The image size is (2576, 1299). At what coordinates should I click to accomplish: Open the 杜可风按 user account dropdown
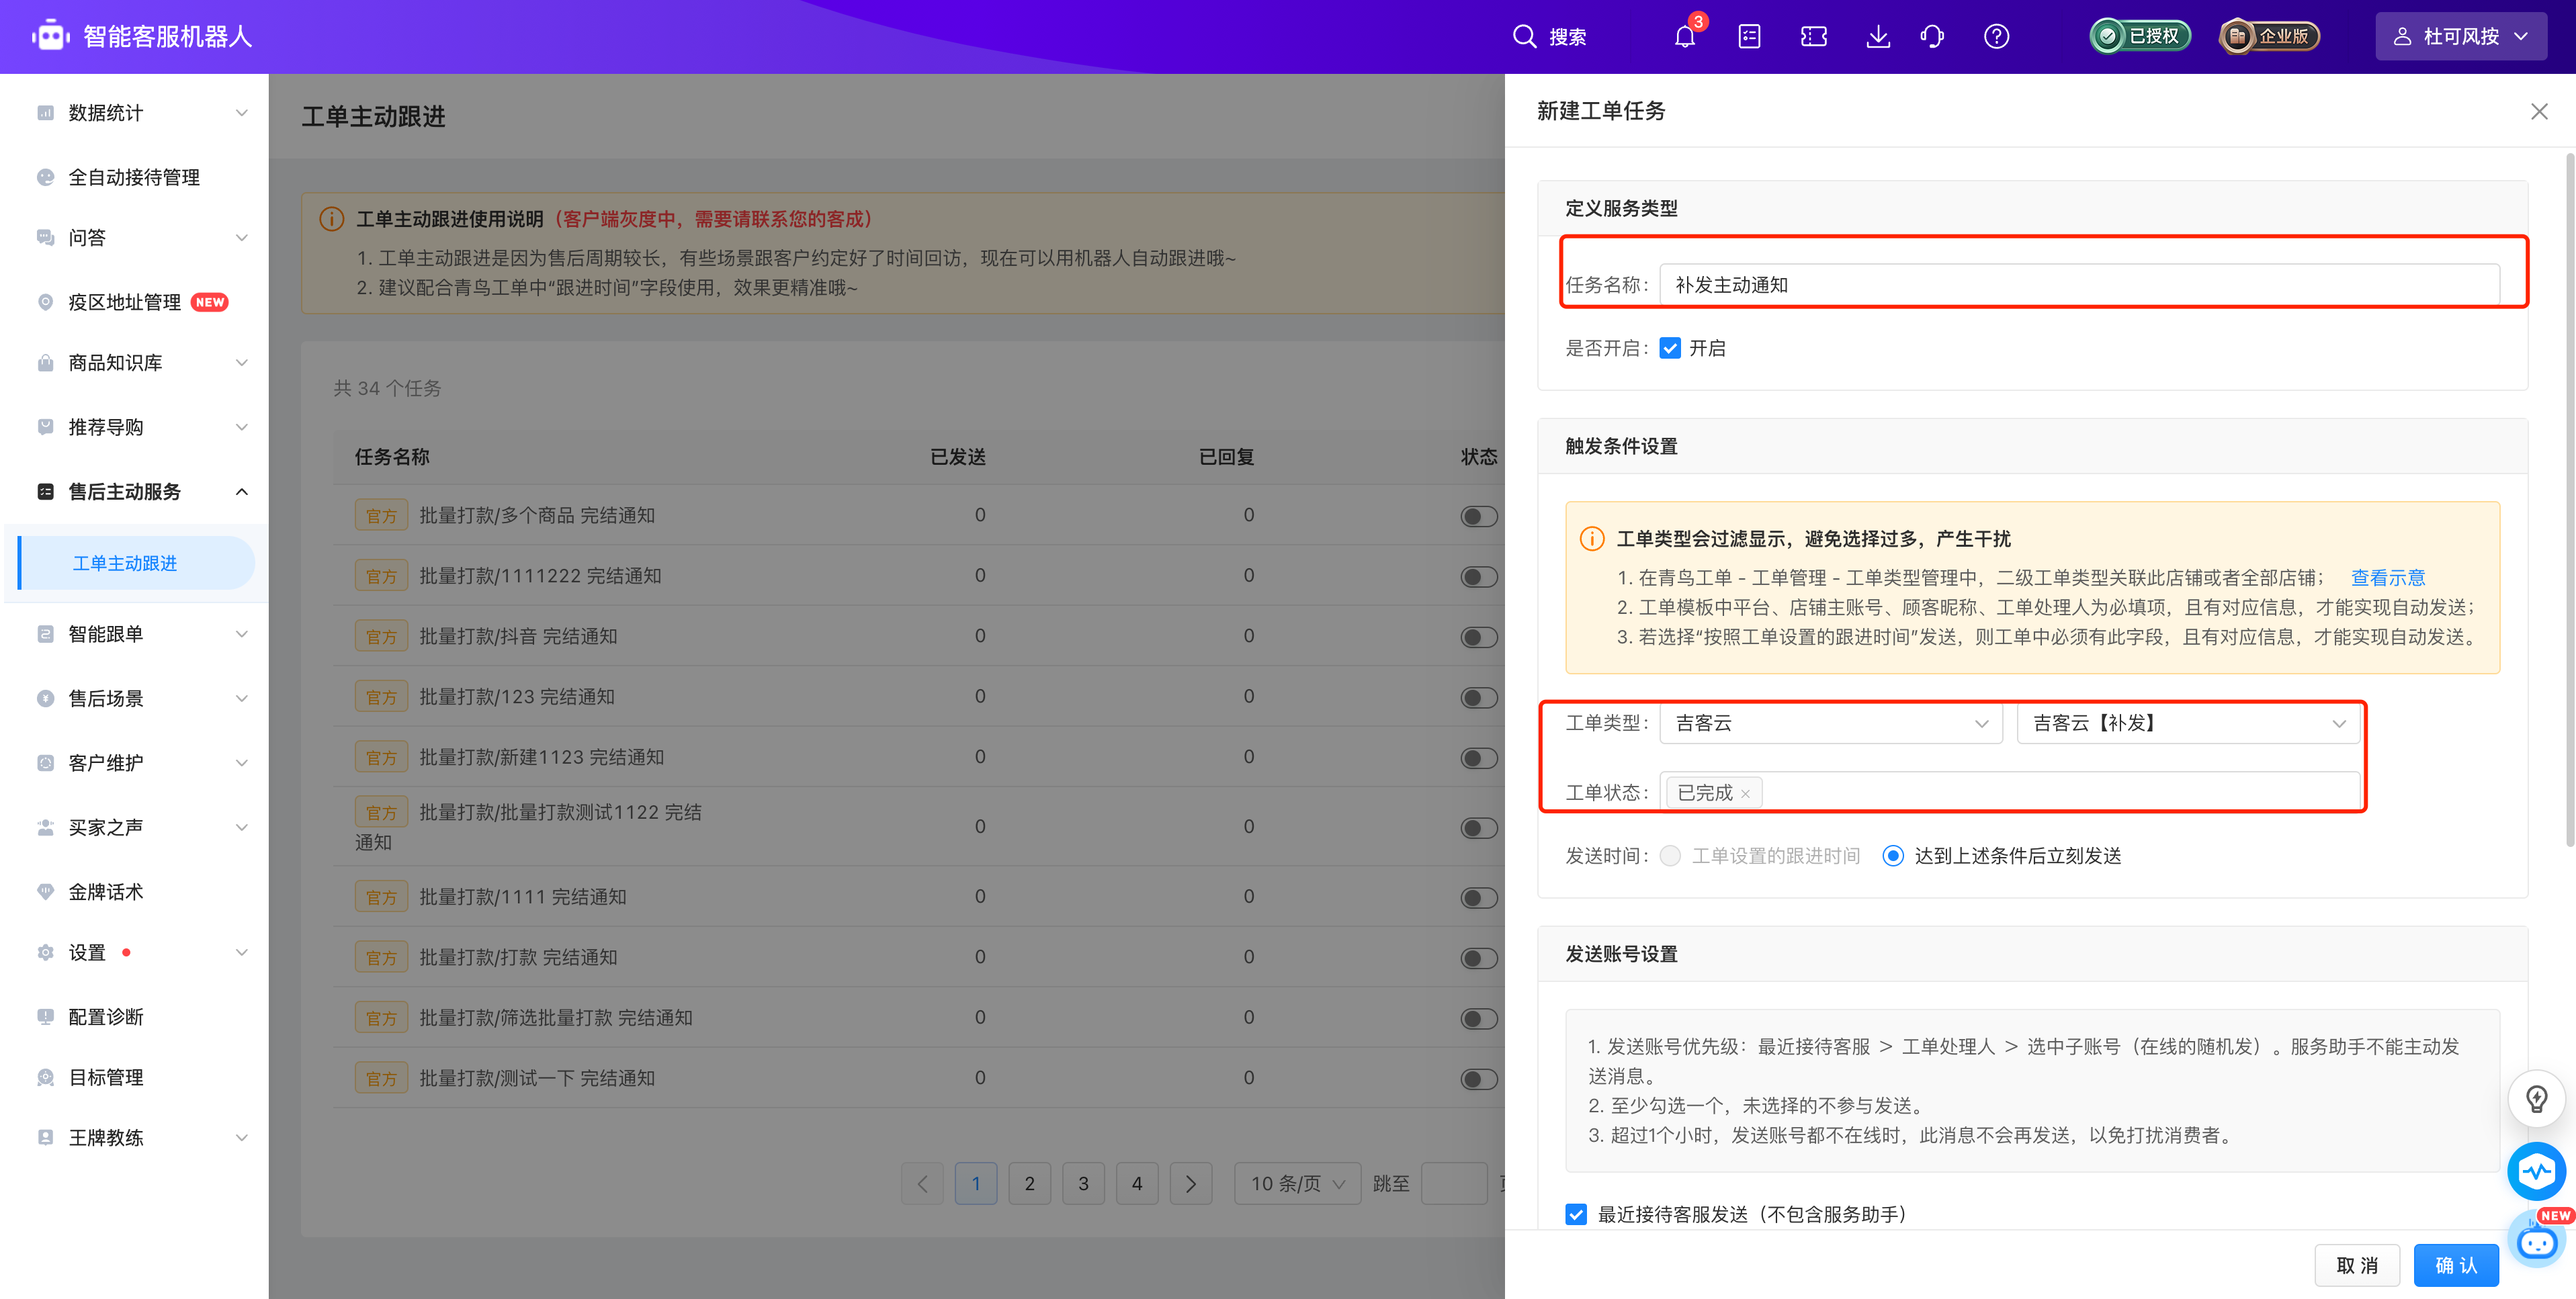pyautogui.click(x=2461, y=37)
